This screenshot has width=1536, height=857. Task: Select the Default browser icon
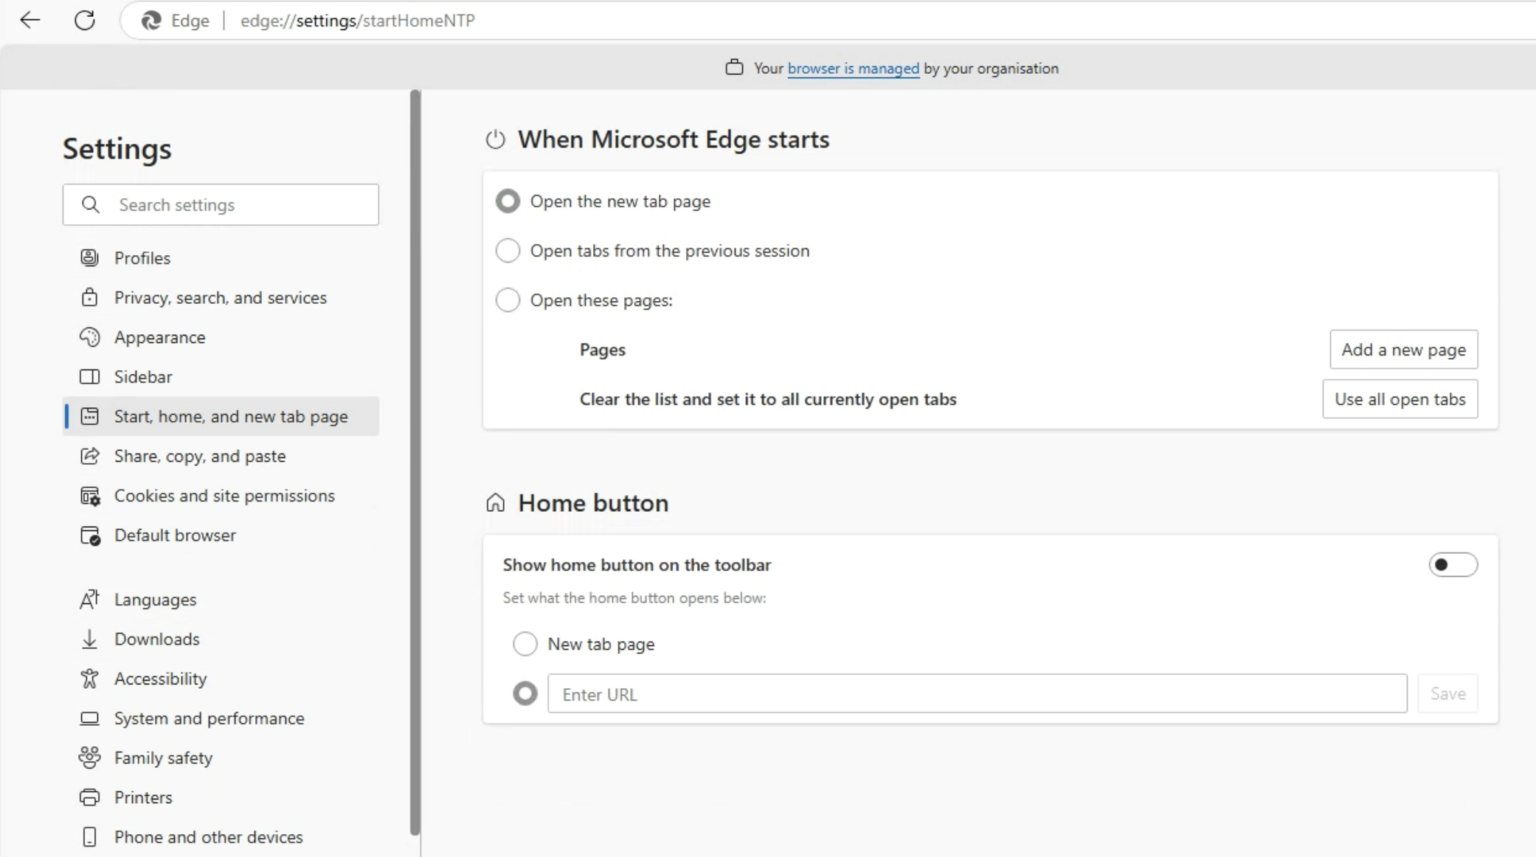[x=90, y=535]
